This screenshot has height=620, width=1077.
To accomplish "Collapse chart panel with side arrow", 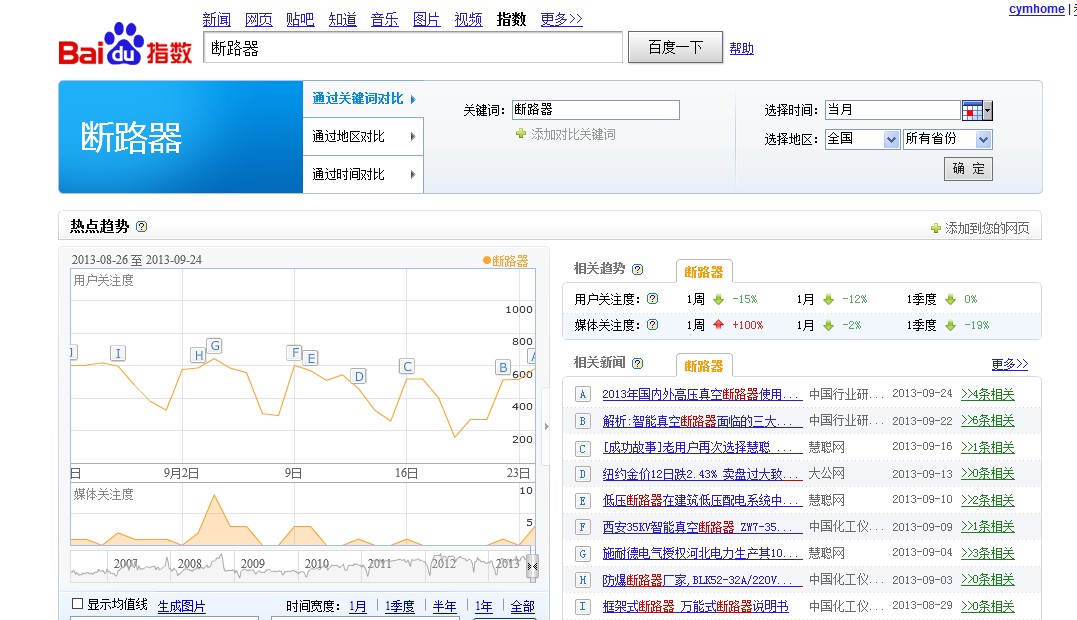I will click(x=547, y=426).
